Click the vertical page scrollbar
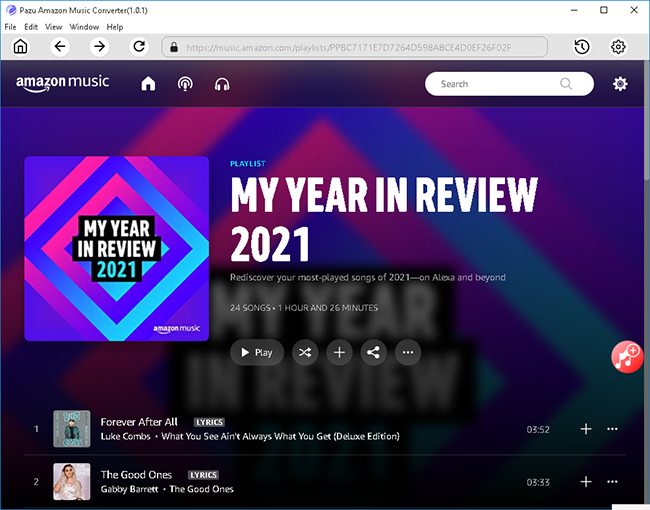 (x=647, y=120)
